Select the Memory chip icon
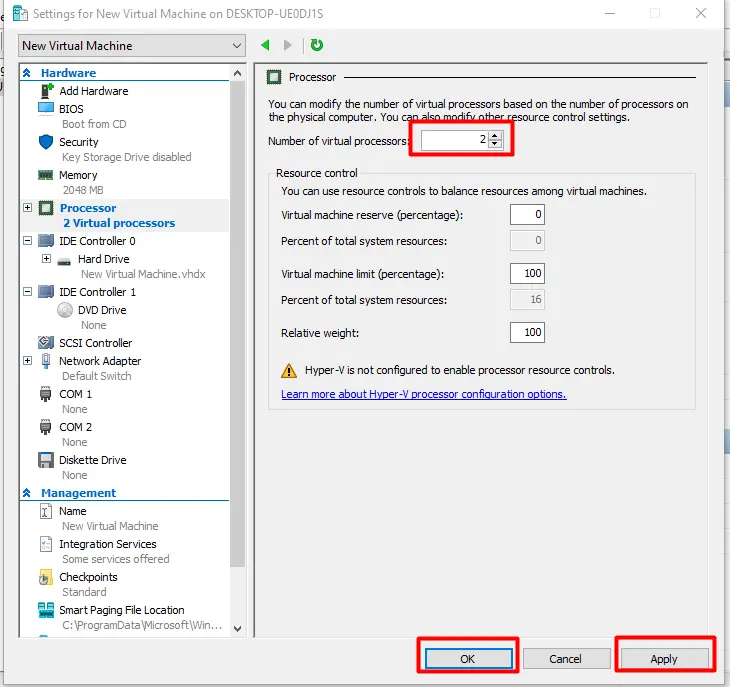730x687 pixels. tap(46, 175)
